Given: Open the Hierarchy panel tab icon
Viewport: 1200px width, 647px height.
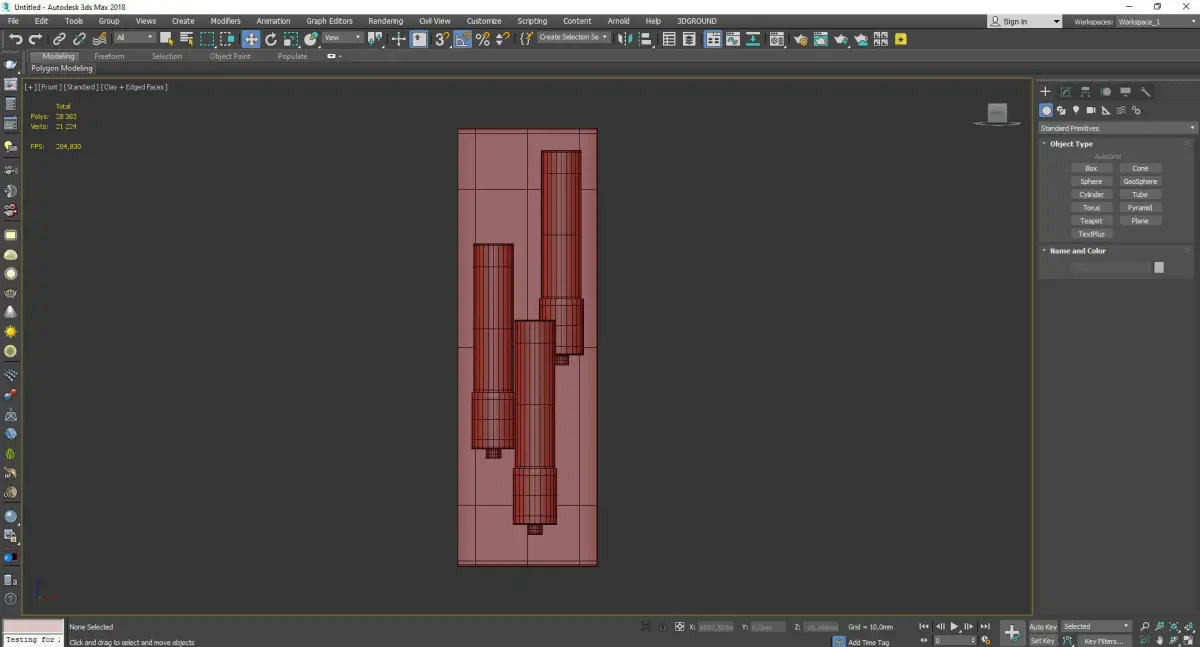Looking at the screenshot, I should tap(1085, 91).
